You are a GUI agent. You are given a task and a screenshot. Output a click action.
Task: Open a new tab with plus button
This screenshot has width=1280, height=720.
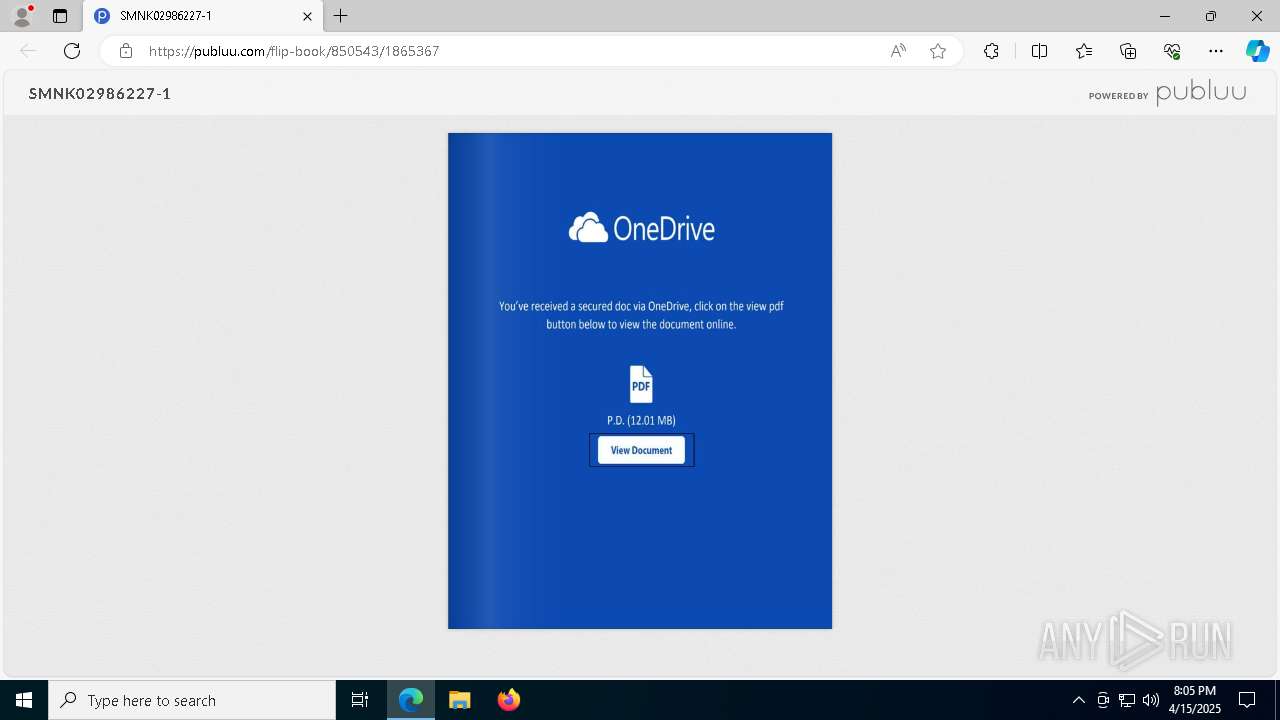(341, 16)
